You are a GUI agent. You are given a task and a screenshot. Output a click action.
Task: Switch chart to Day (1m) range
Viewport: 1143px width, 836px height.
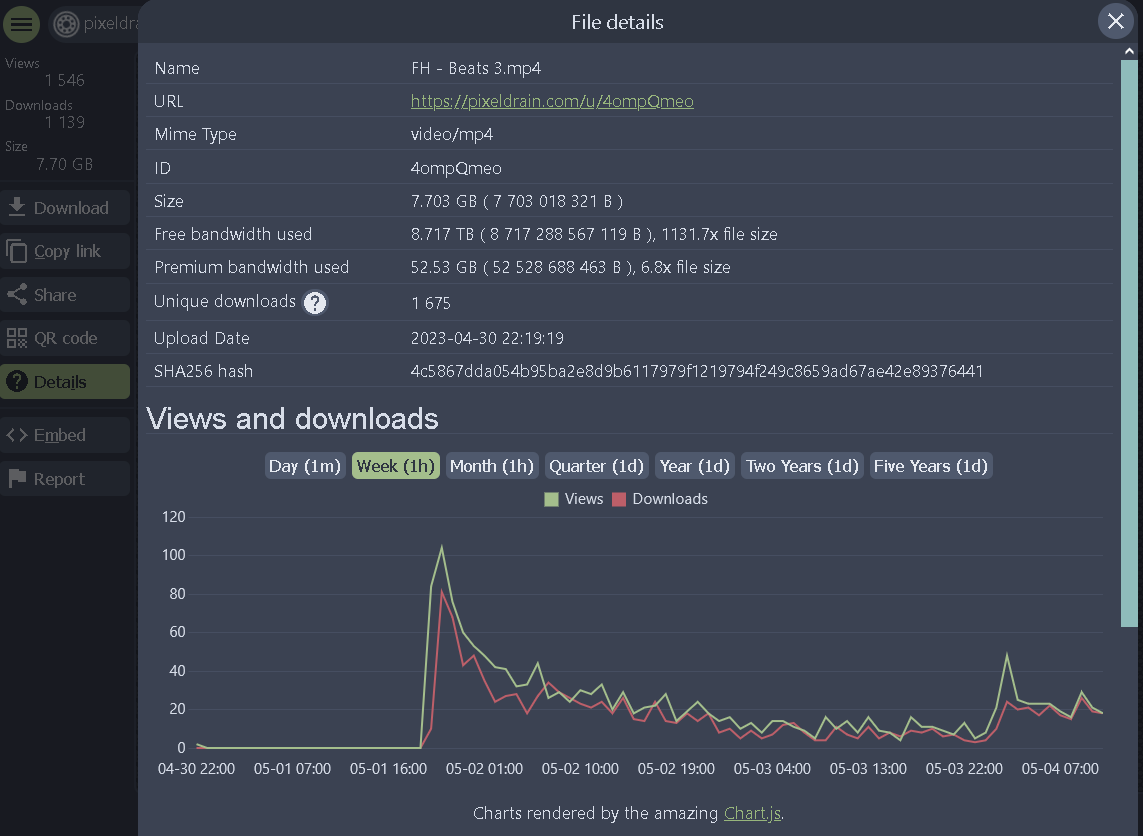305,466
